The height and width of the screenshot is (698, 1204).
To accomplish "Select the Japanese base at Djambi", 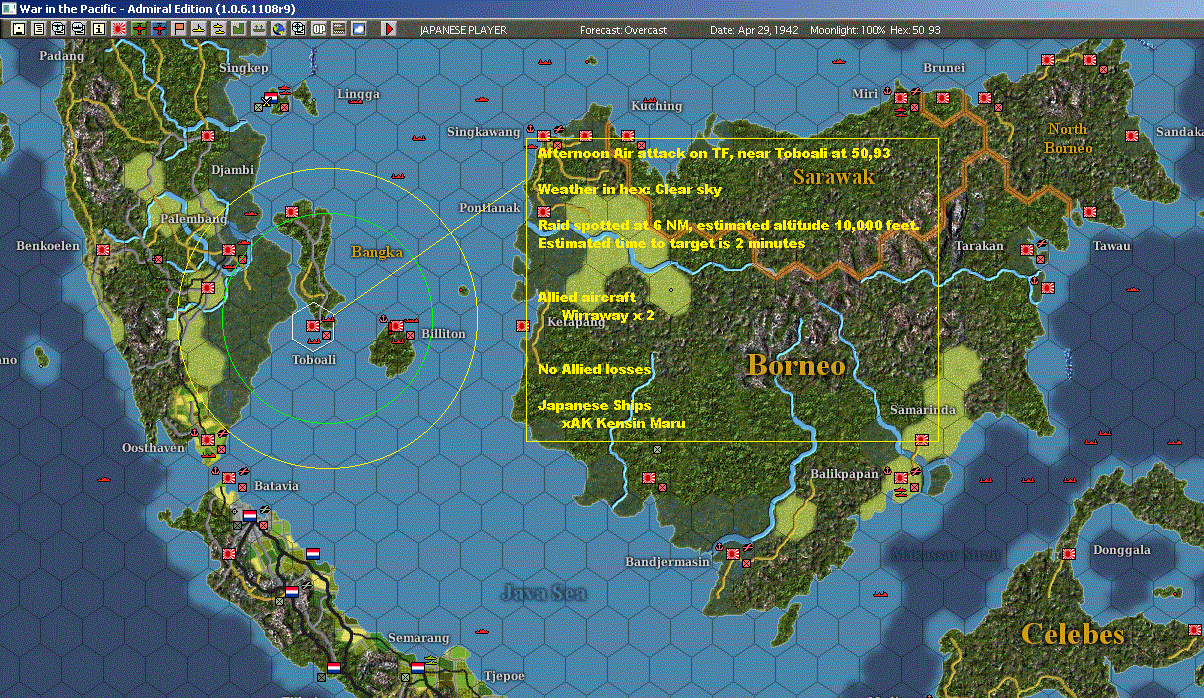I will pyautogui.click(x=208, y=135).
